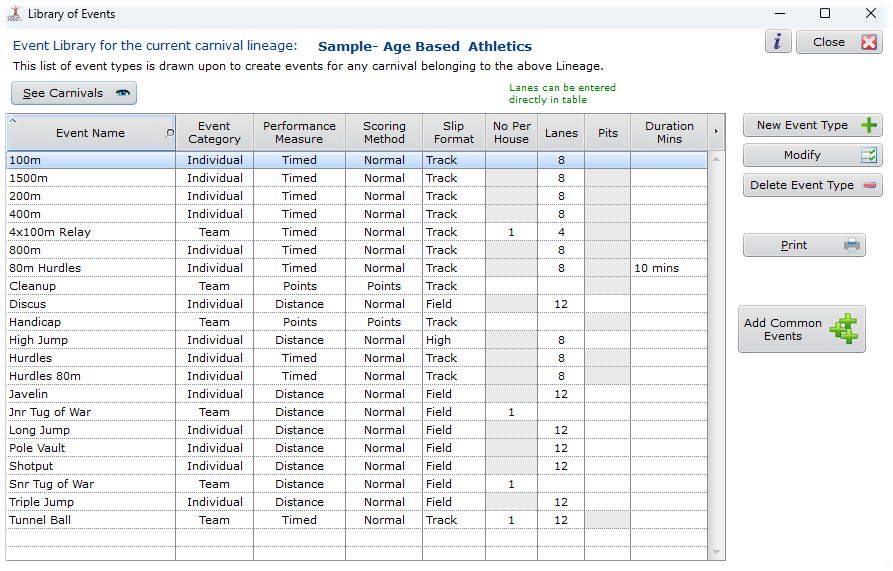Click the printer icon on Print button
Viewport: 893px width, 571px height.
pyautogui.click(x=852, y=245)
